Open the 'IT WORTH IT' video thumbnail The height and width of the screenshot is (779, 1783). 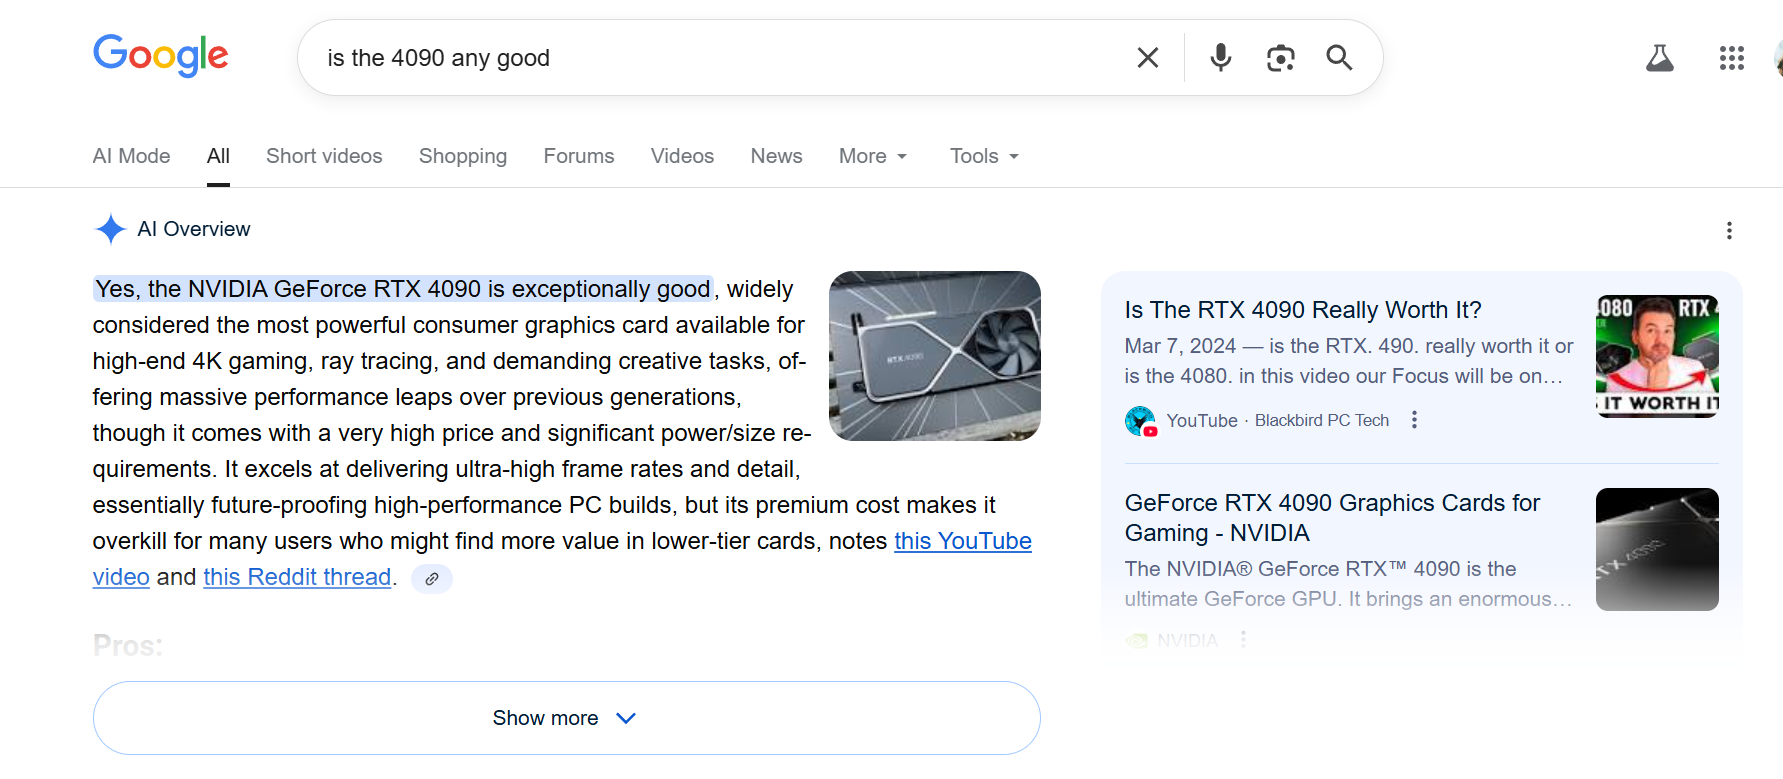pyautogui.click(x=1657, y=356)
